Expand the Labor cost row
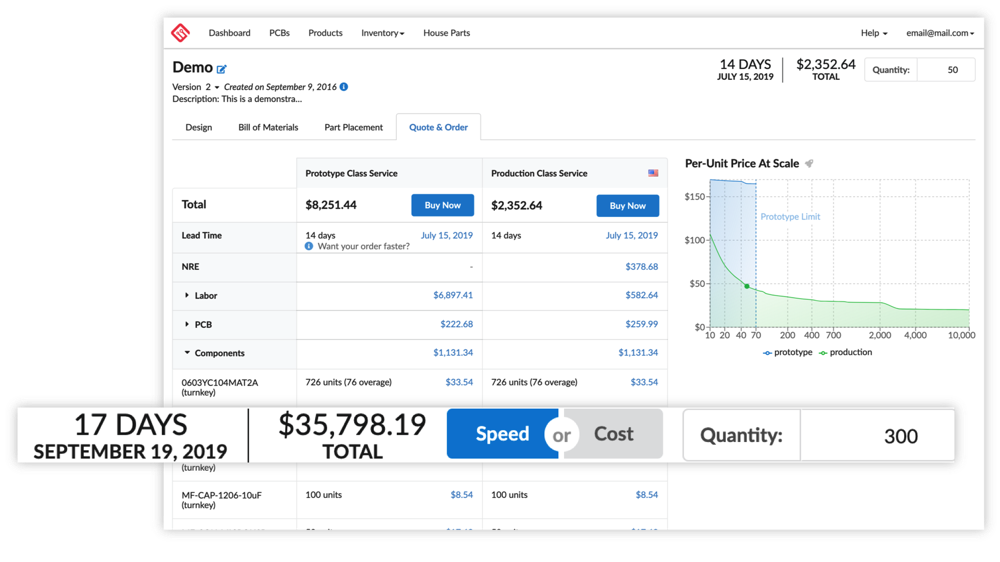 click(187, 296)
